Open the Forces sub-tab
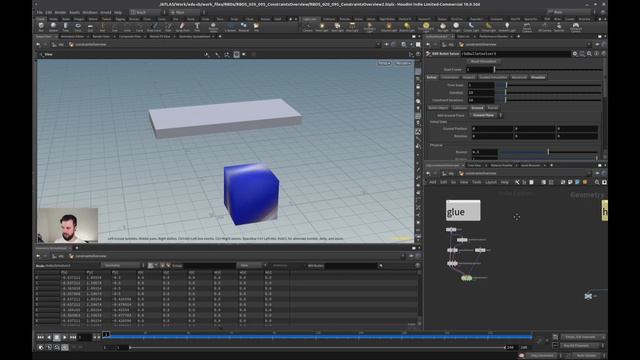 pos(493,108)
